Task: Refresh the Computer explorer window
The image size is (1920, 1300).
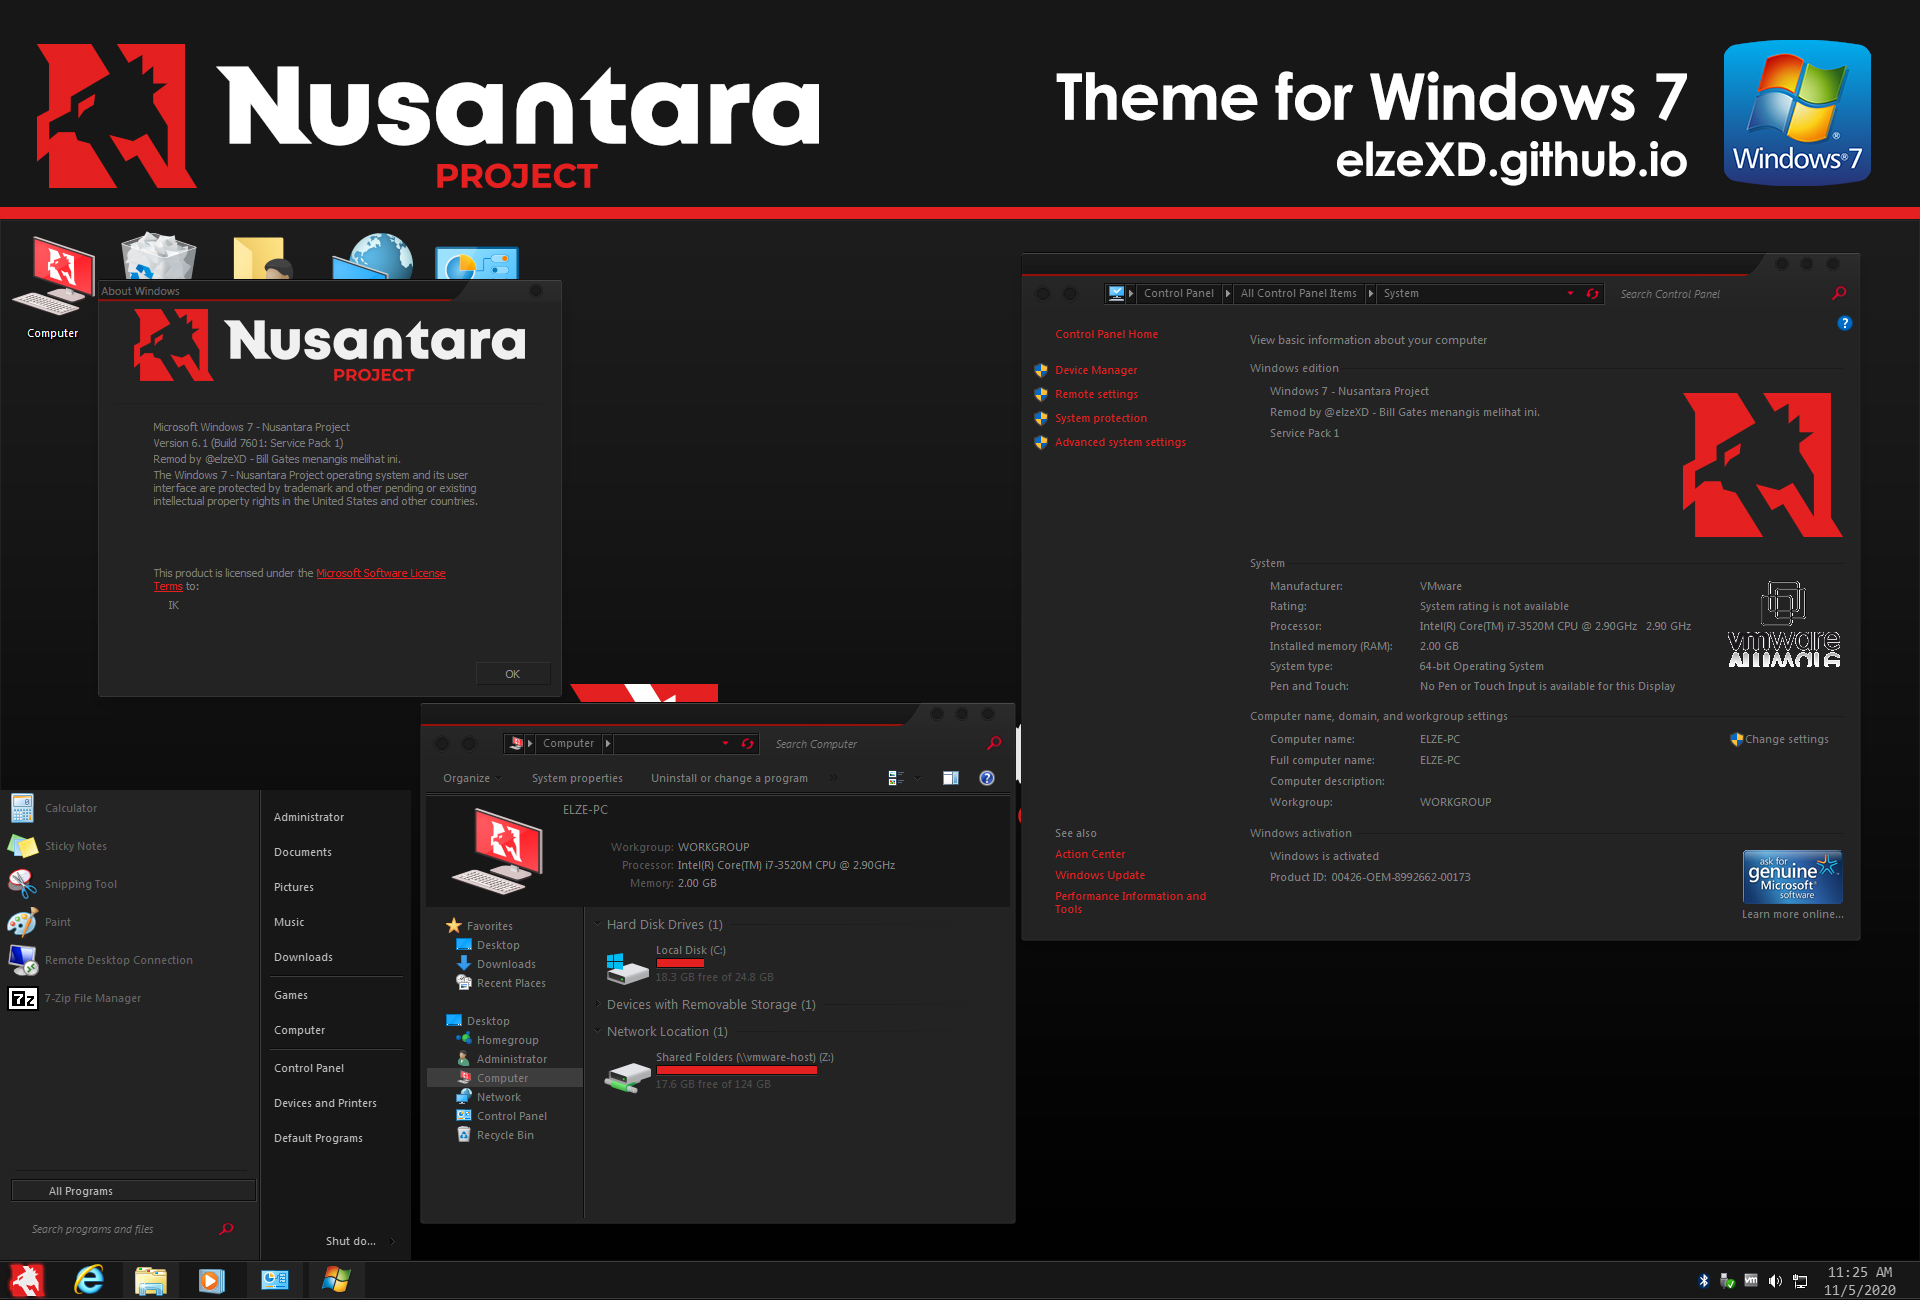Action: click(747, 744)
